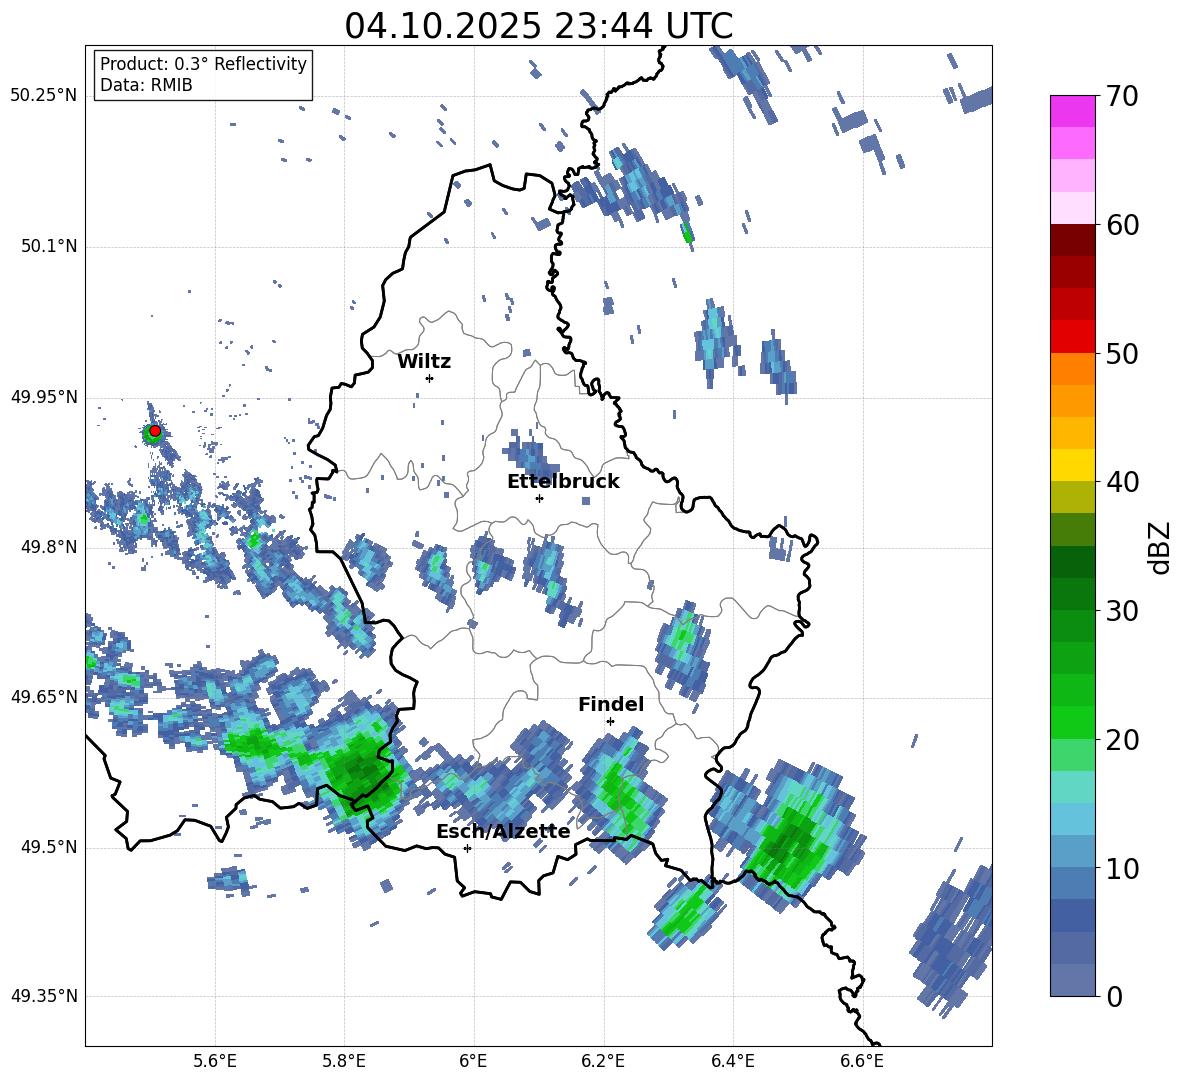Click the dBZ colorbar axis label
The image size is (1184, 1081).
tap(1161, 547)
